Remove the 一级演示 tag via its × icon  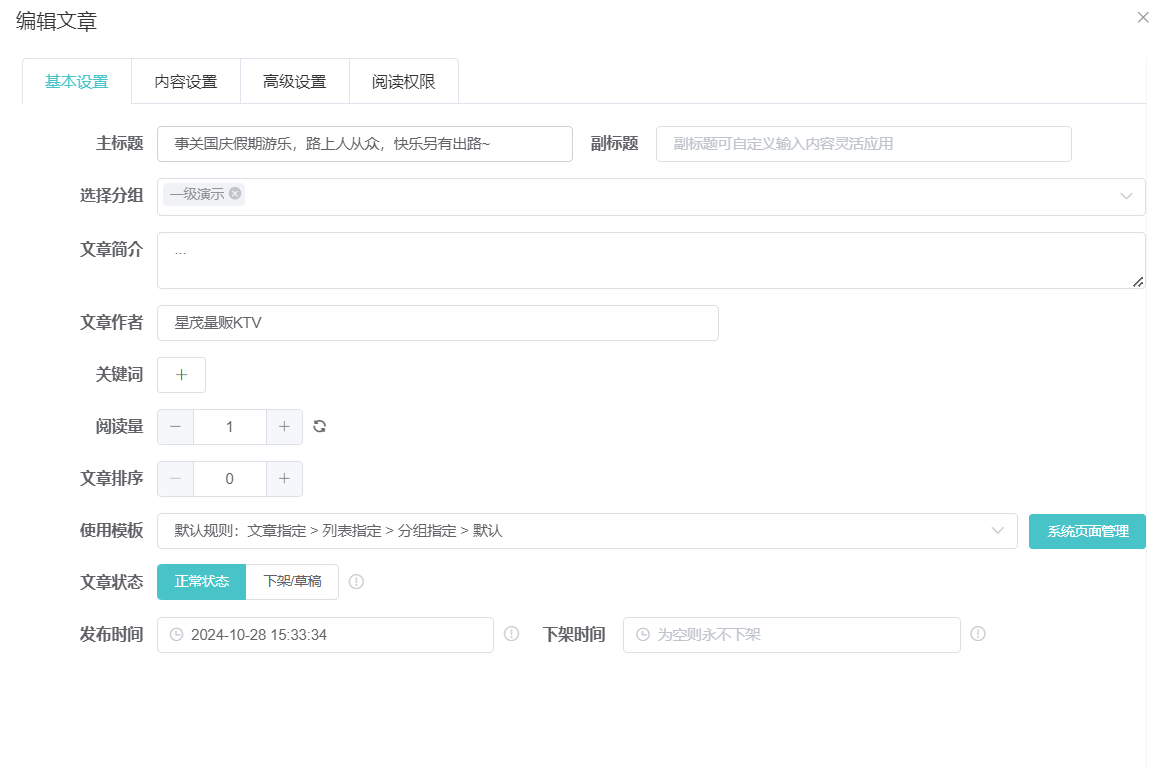pos(234,196)
